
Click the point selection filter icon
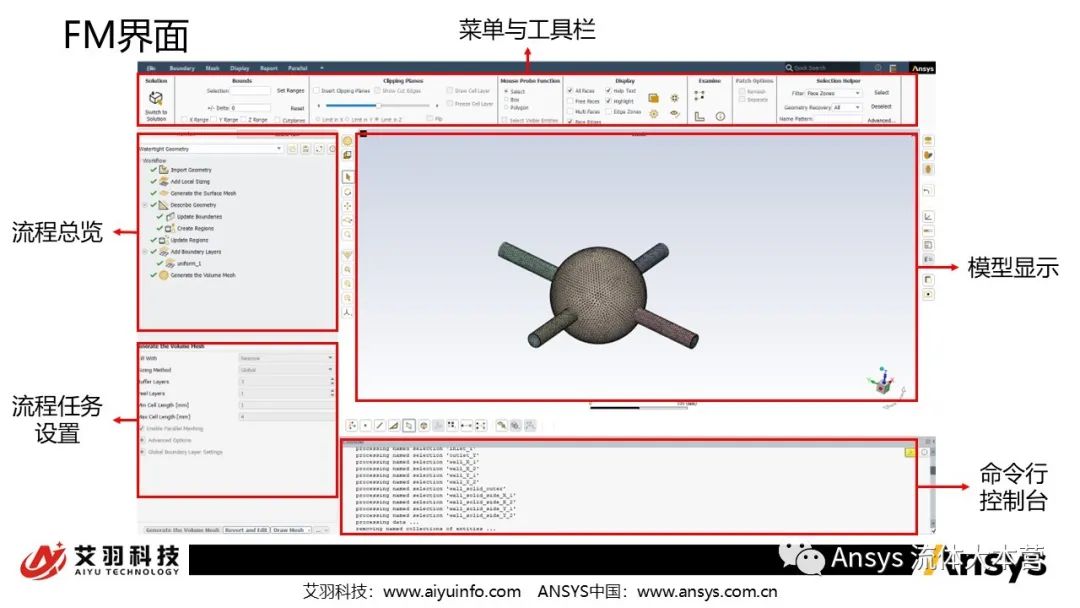(x=366, y=426)
